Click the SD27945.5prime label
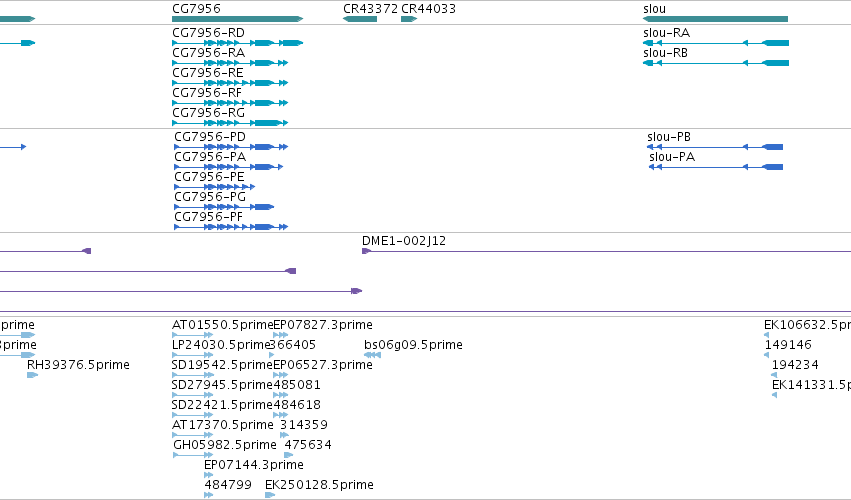This screenshot has width=851, height=500. 222,385
